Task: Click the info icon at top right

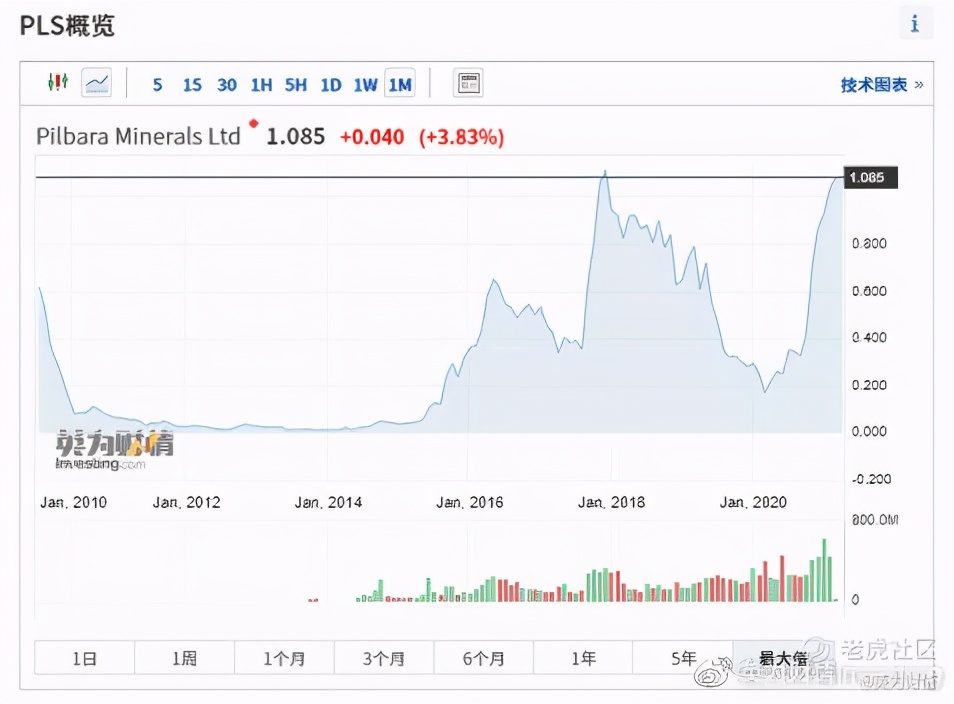Action: coord(915,22)
